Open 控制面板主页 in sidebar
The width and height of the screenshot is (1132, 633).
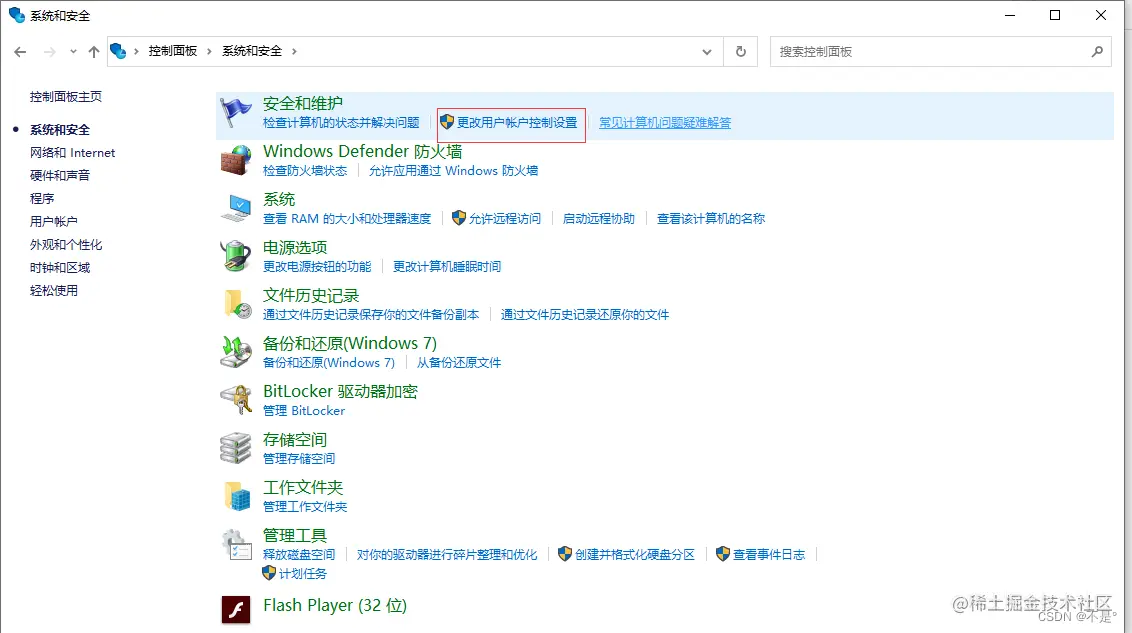[x=66, y=97]
